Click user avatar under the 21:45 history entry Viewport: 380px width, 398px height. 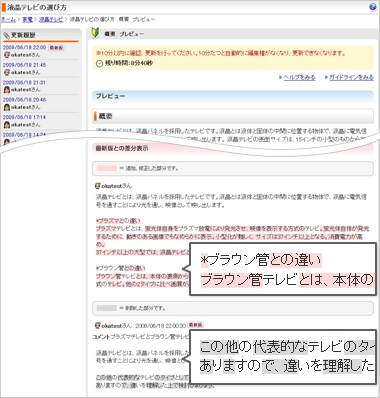(x=7, y=72)
